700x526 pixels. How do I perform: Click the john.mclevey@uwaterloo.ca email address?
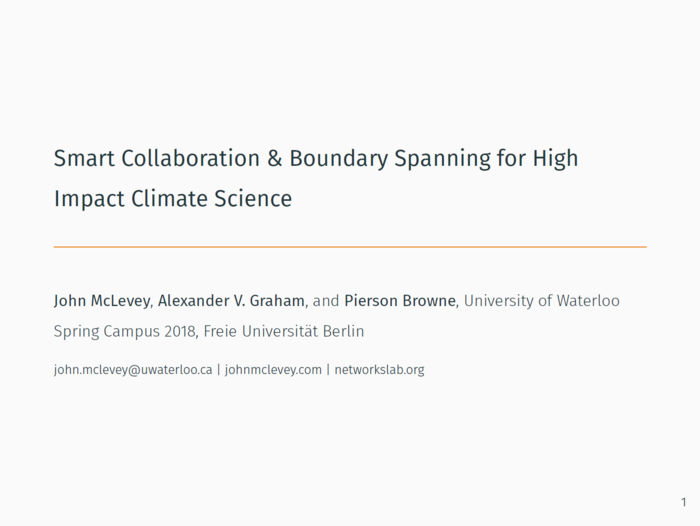132,370
